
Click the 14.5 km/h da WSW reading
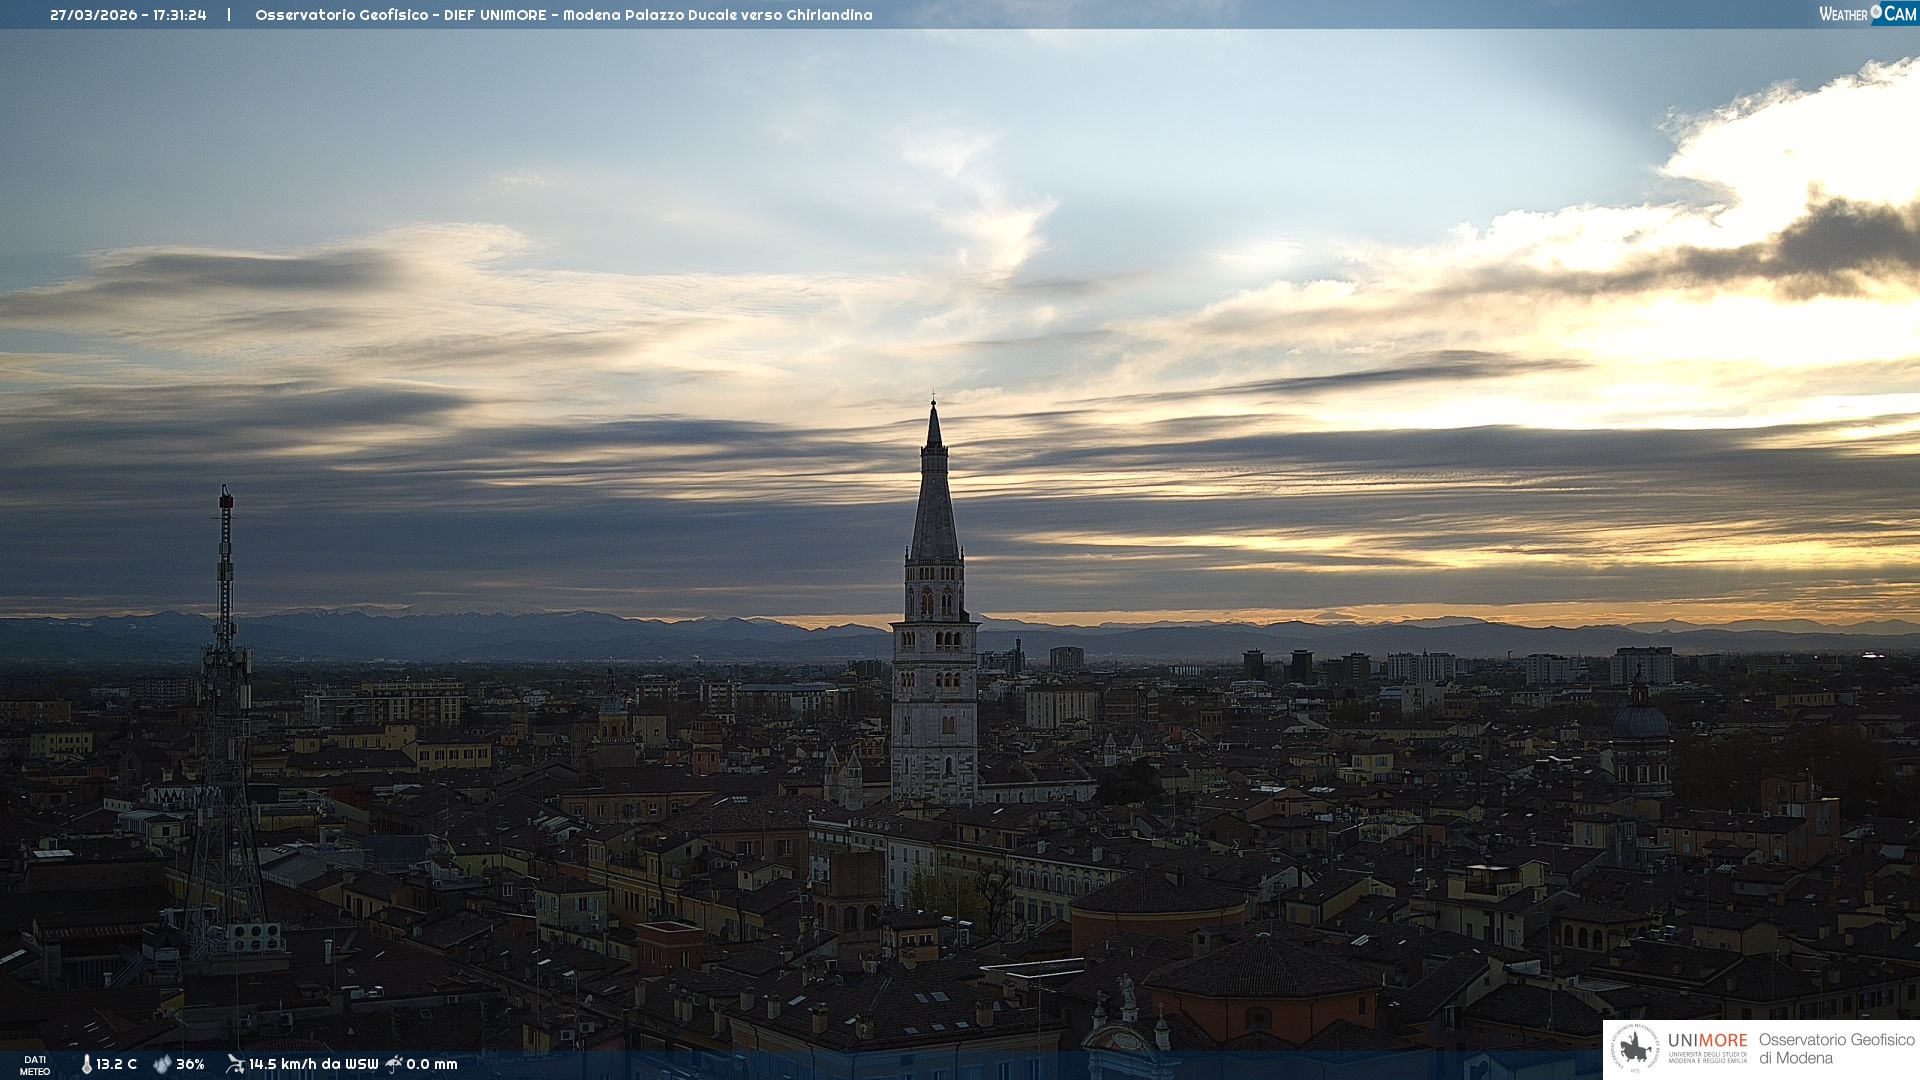(x=313, y=1064)
